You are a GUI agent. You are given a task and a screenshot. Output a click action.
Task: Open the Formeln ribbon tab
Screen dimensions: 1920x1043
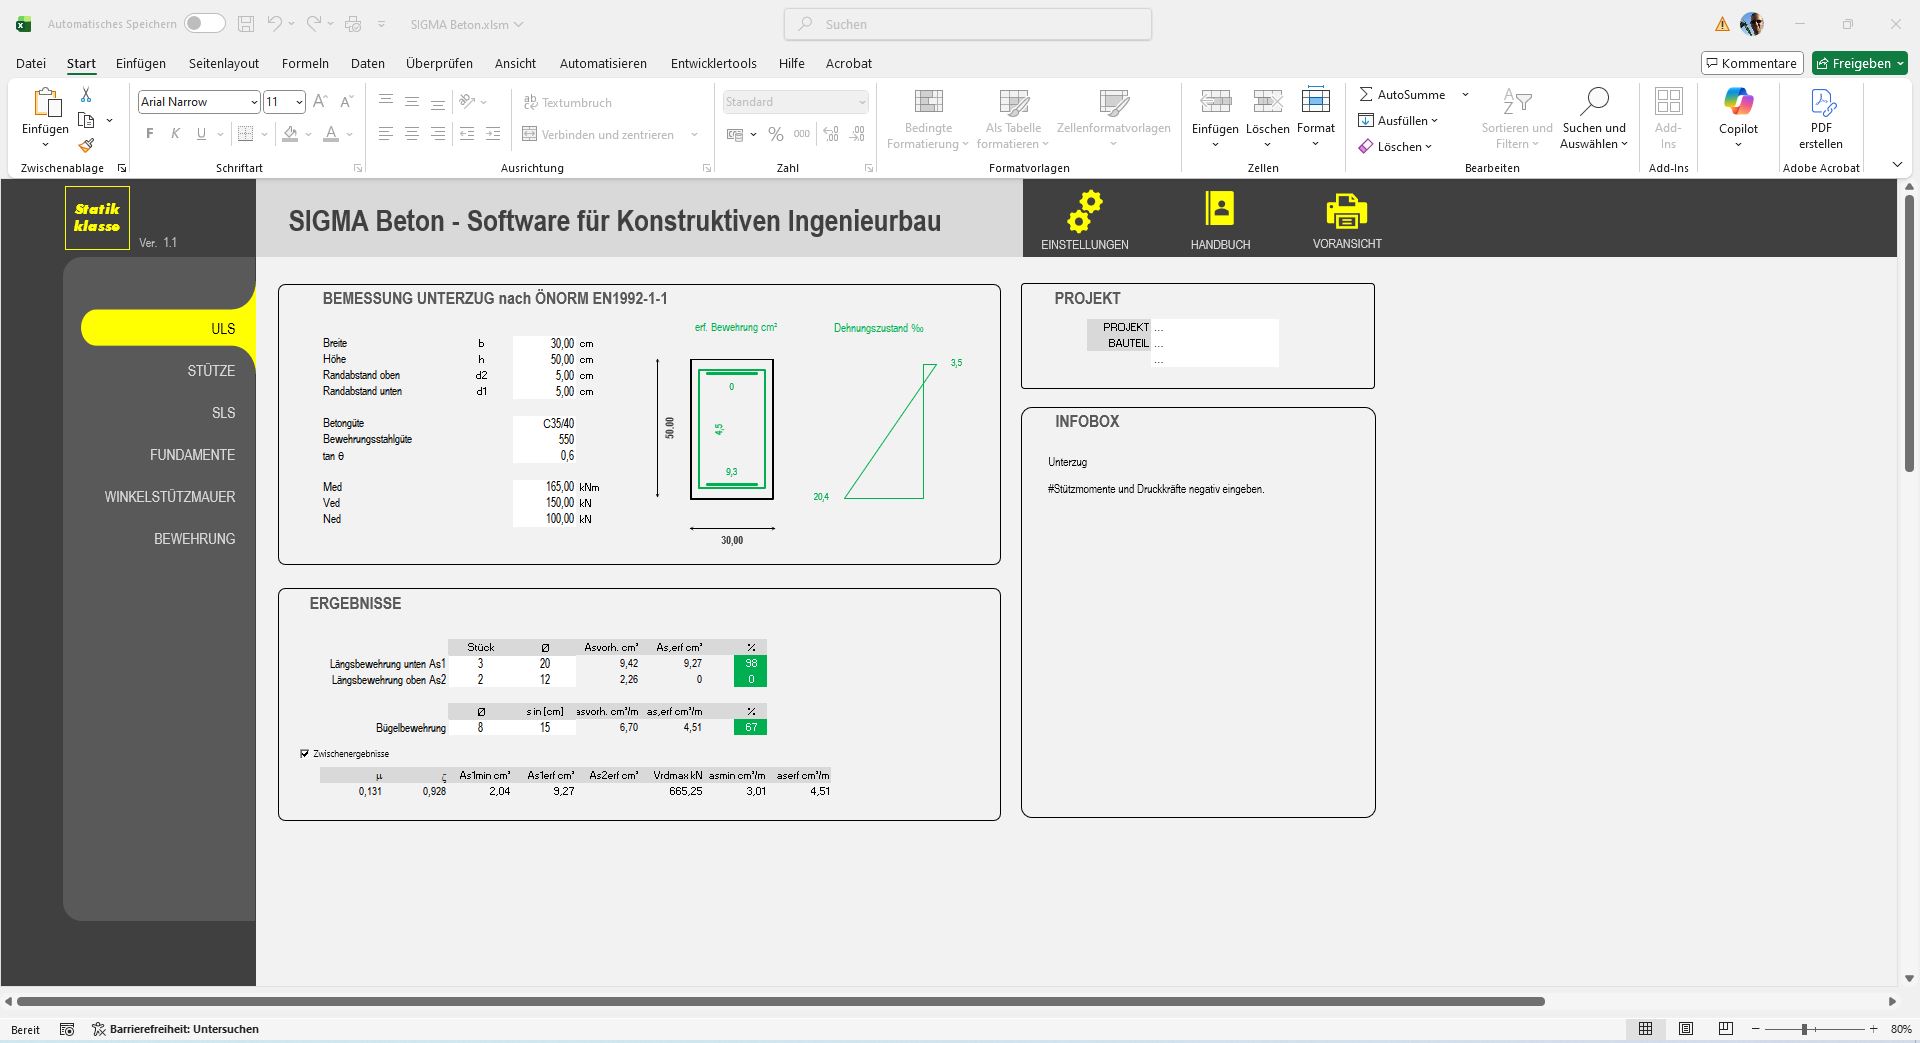click(305, 63)
